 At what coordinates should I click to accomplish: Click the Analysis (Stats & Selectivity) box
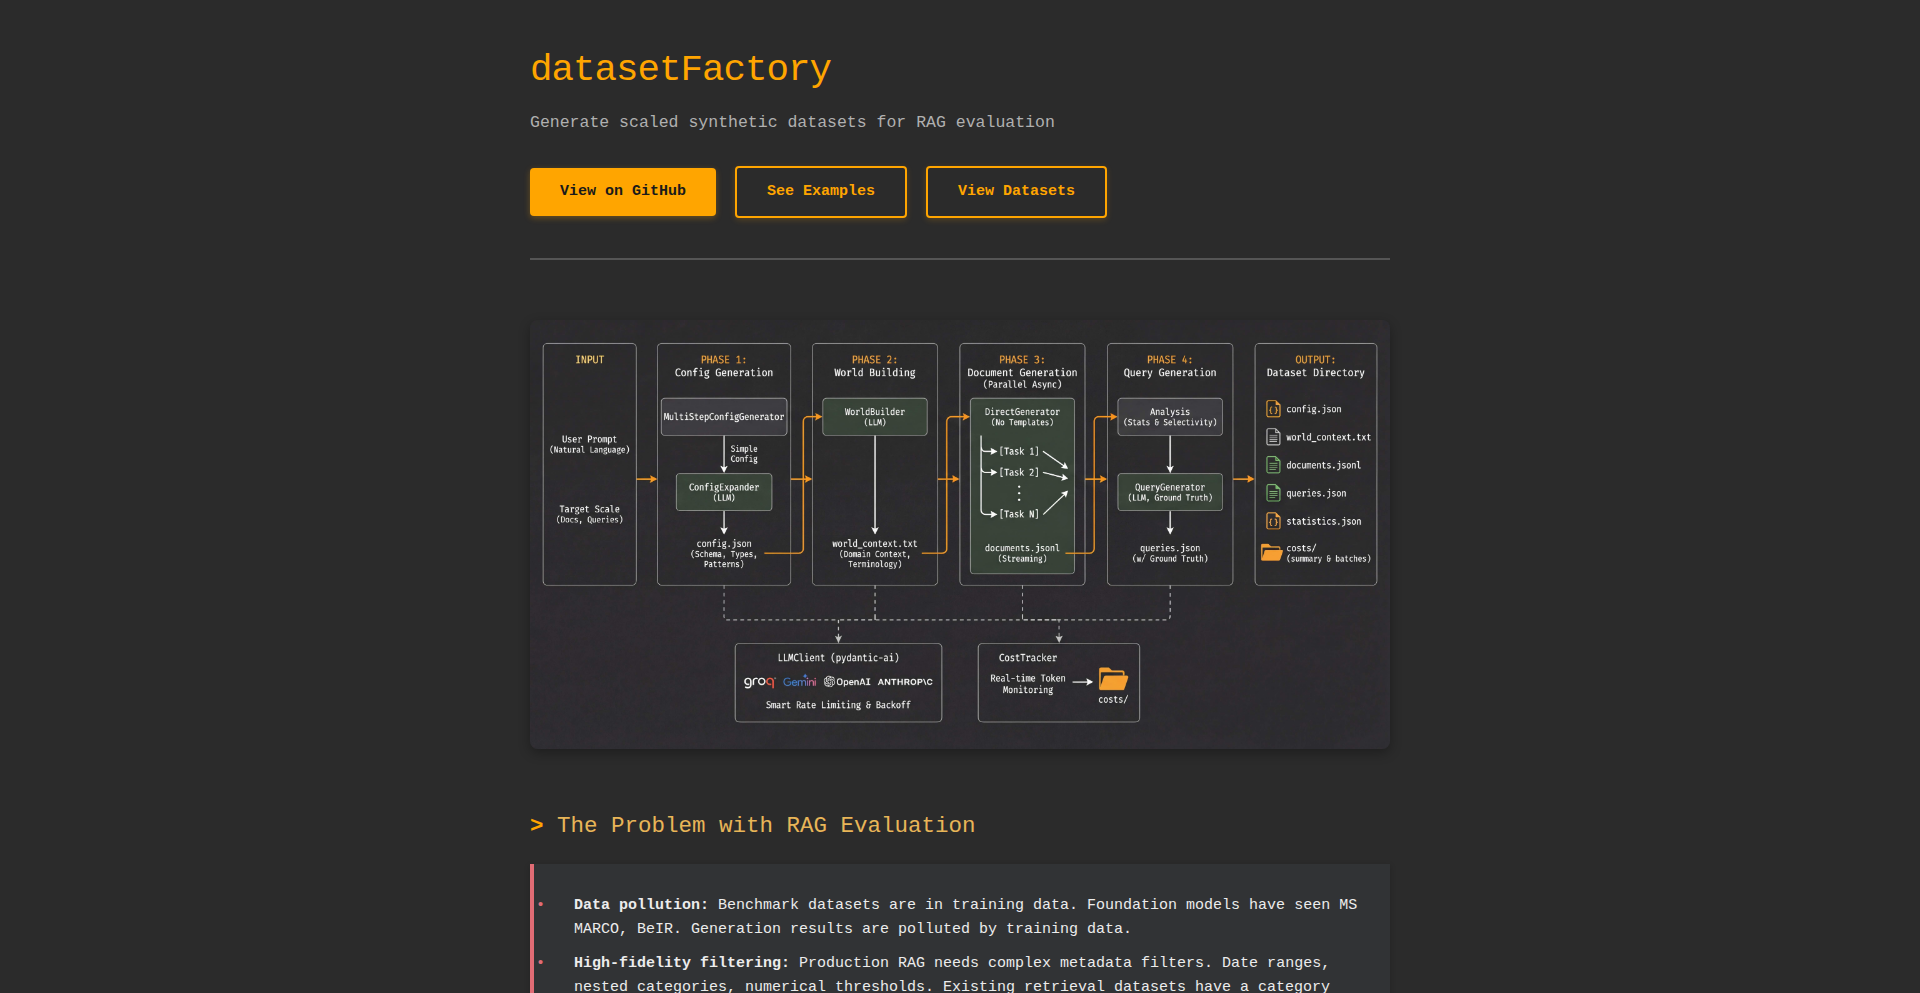point(1170,417)
